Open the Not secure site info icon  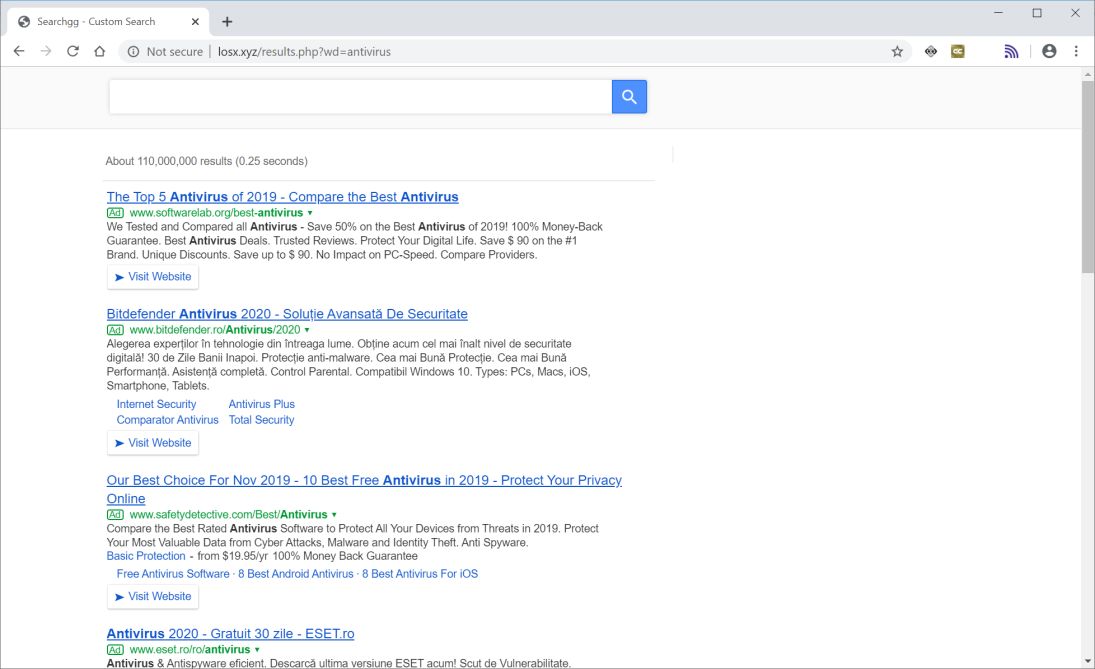(x=133, y=52)
